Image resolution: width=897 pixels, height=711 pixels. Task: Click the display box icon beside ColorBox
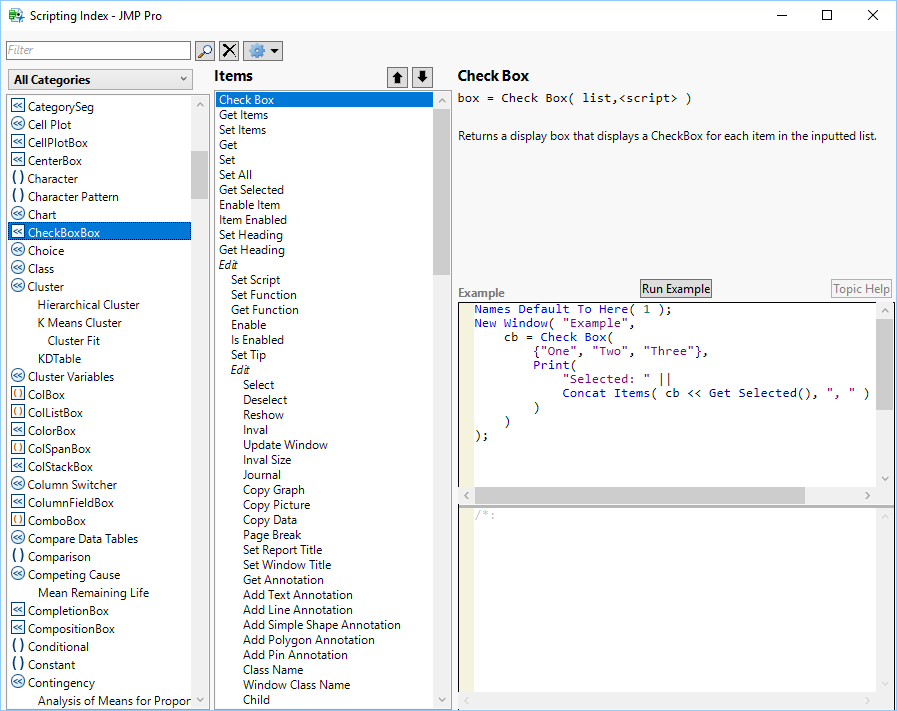click(17, 430)
